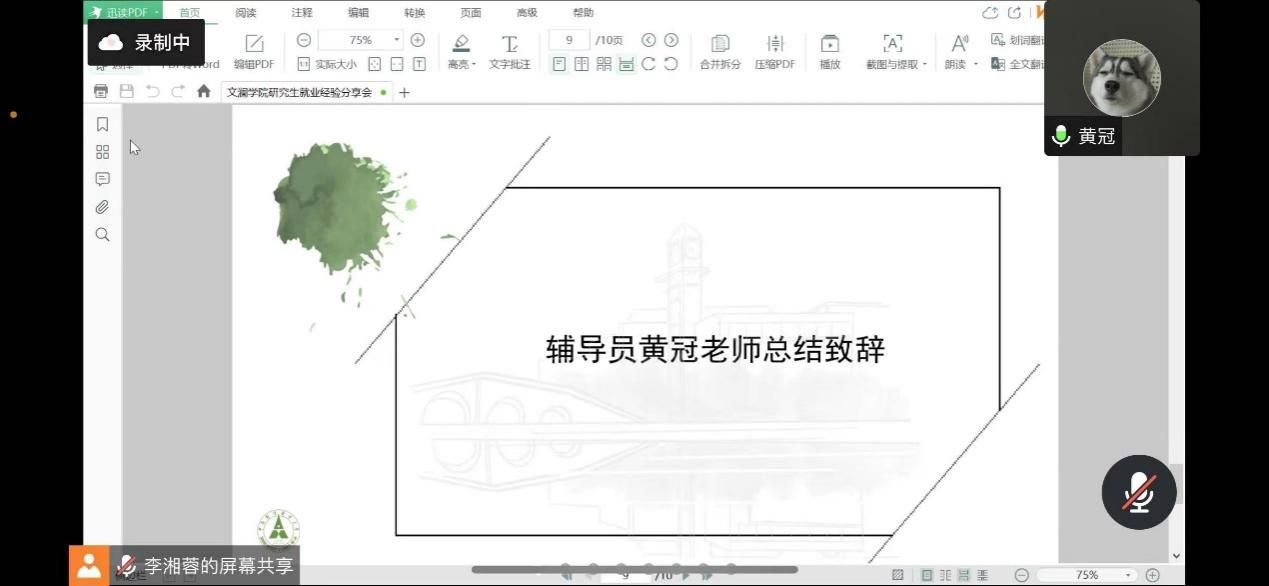This screenshot has height=586, width=1269.
Task: Open the 转换 ribbon tab
Action: click(x=414, y=13)
